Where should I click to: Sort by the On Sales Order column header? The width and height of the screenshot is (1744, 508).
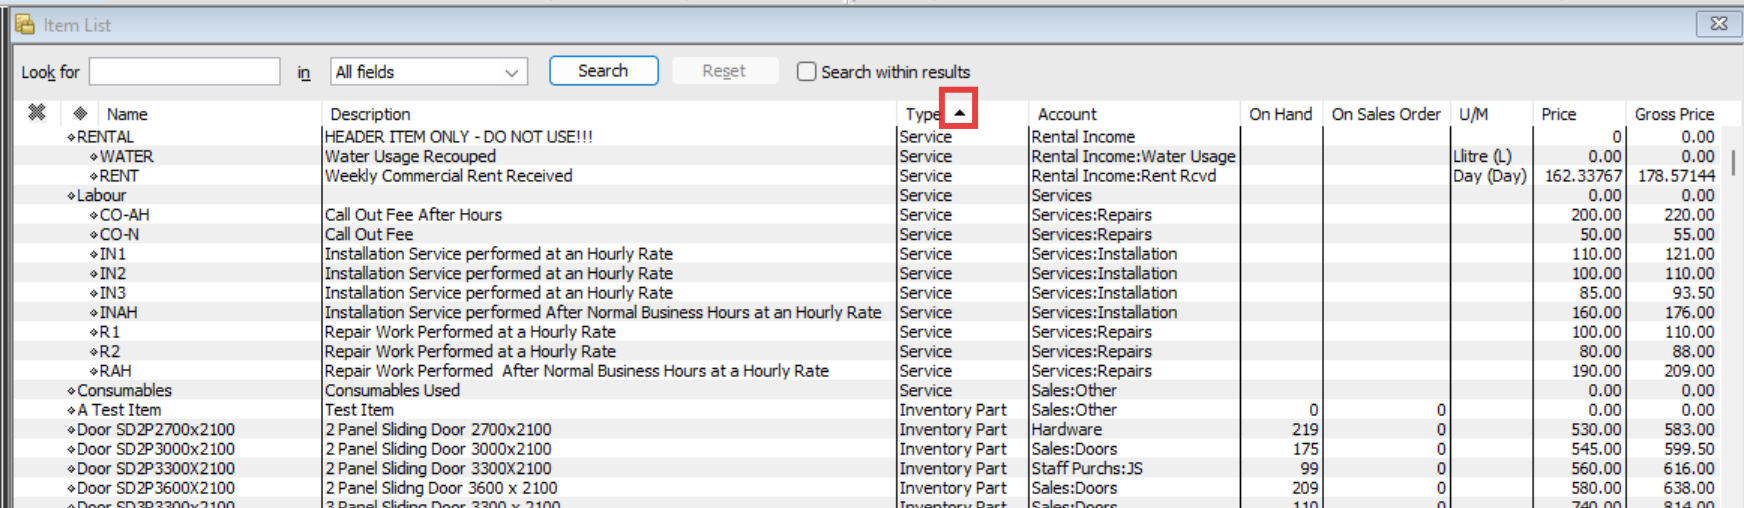click(x=1386, y=114)
